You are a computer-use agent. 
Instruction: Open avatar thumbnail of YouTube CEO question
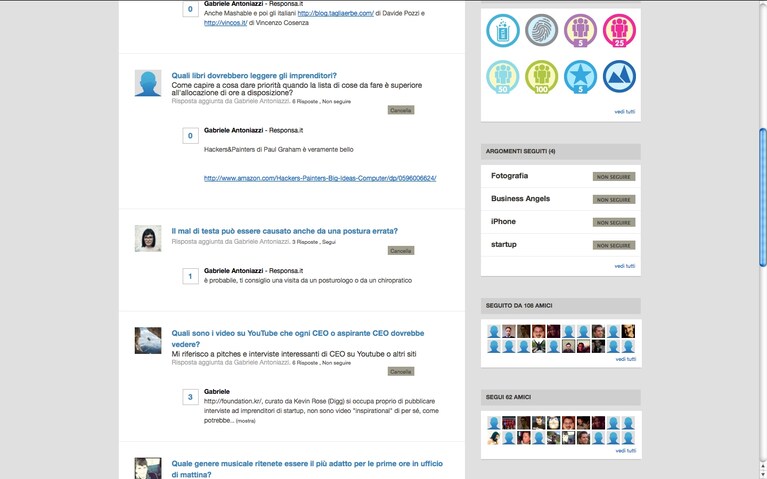coord(148,341)
